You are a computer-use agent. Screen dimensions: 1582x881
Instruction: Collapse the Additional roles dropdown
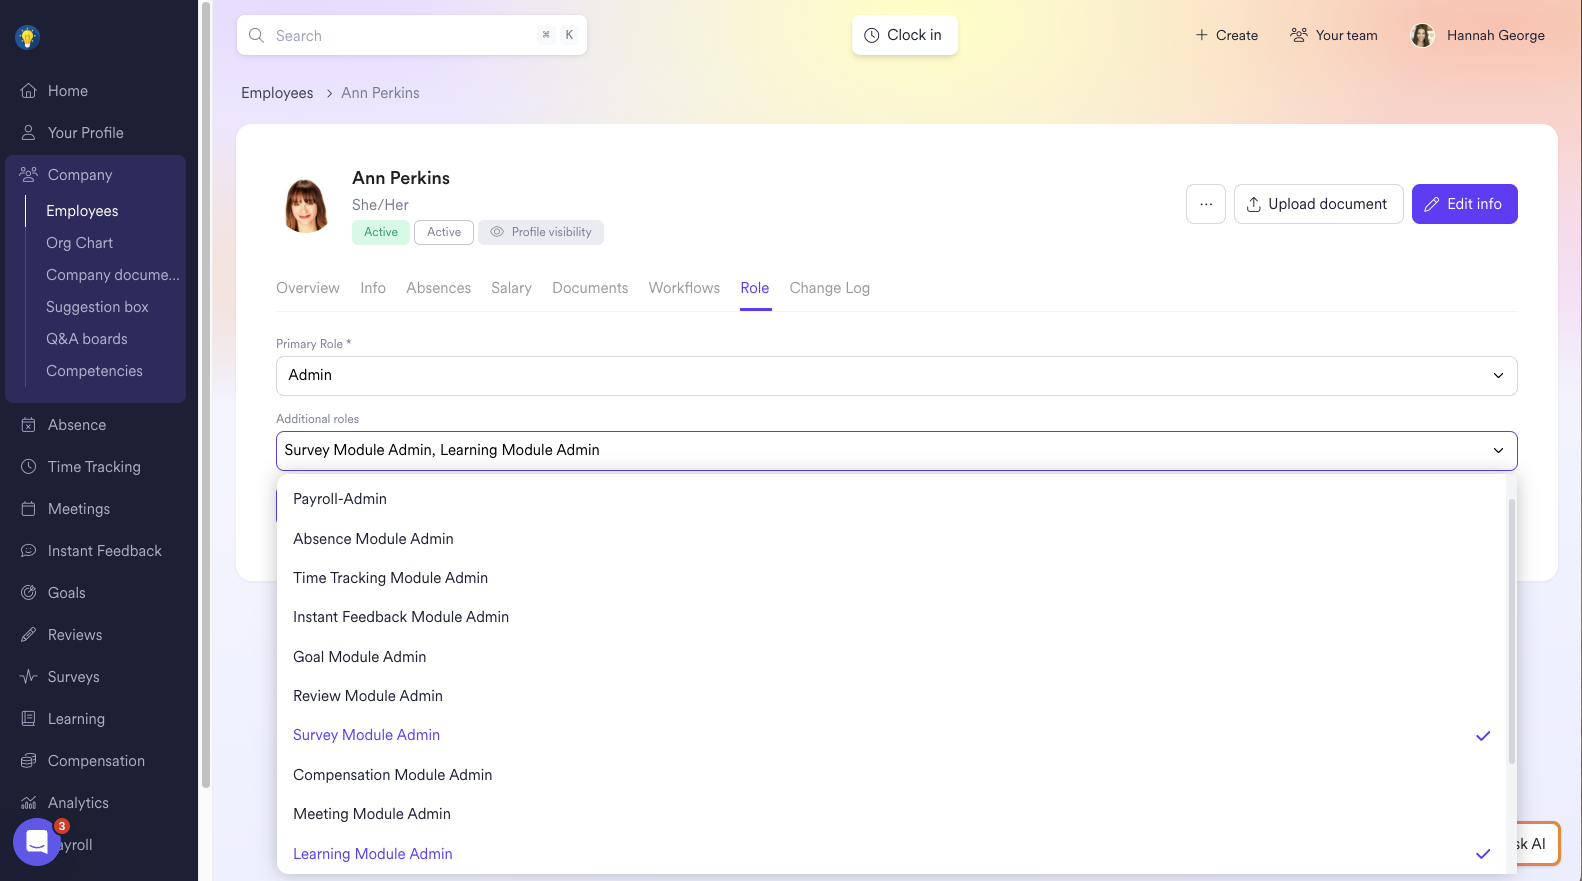tap(1497, 451)
